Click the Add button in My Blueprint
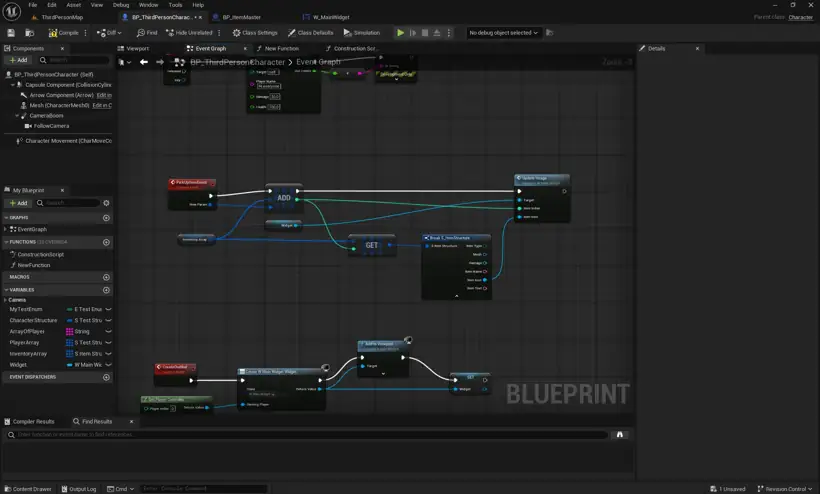Image resolution: width=820 pixels, height=494 pixels. pyautogui.click(x=19, y=203)
